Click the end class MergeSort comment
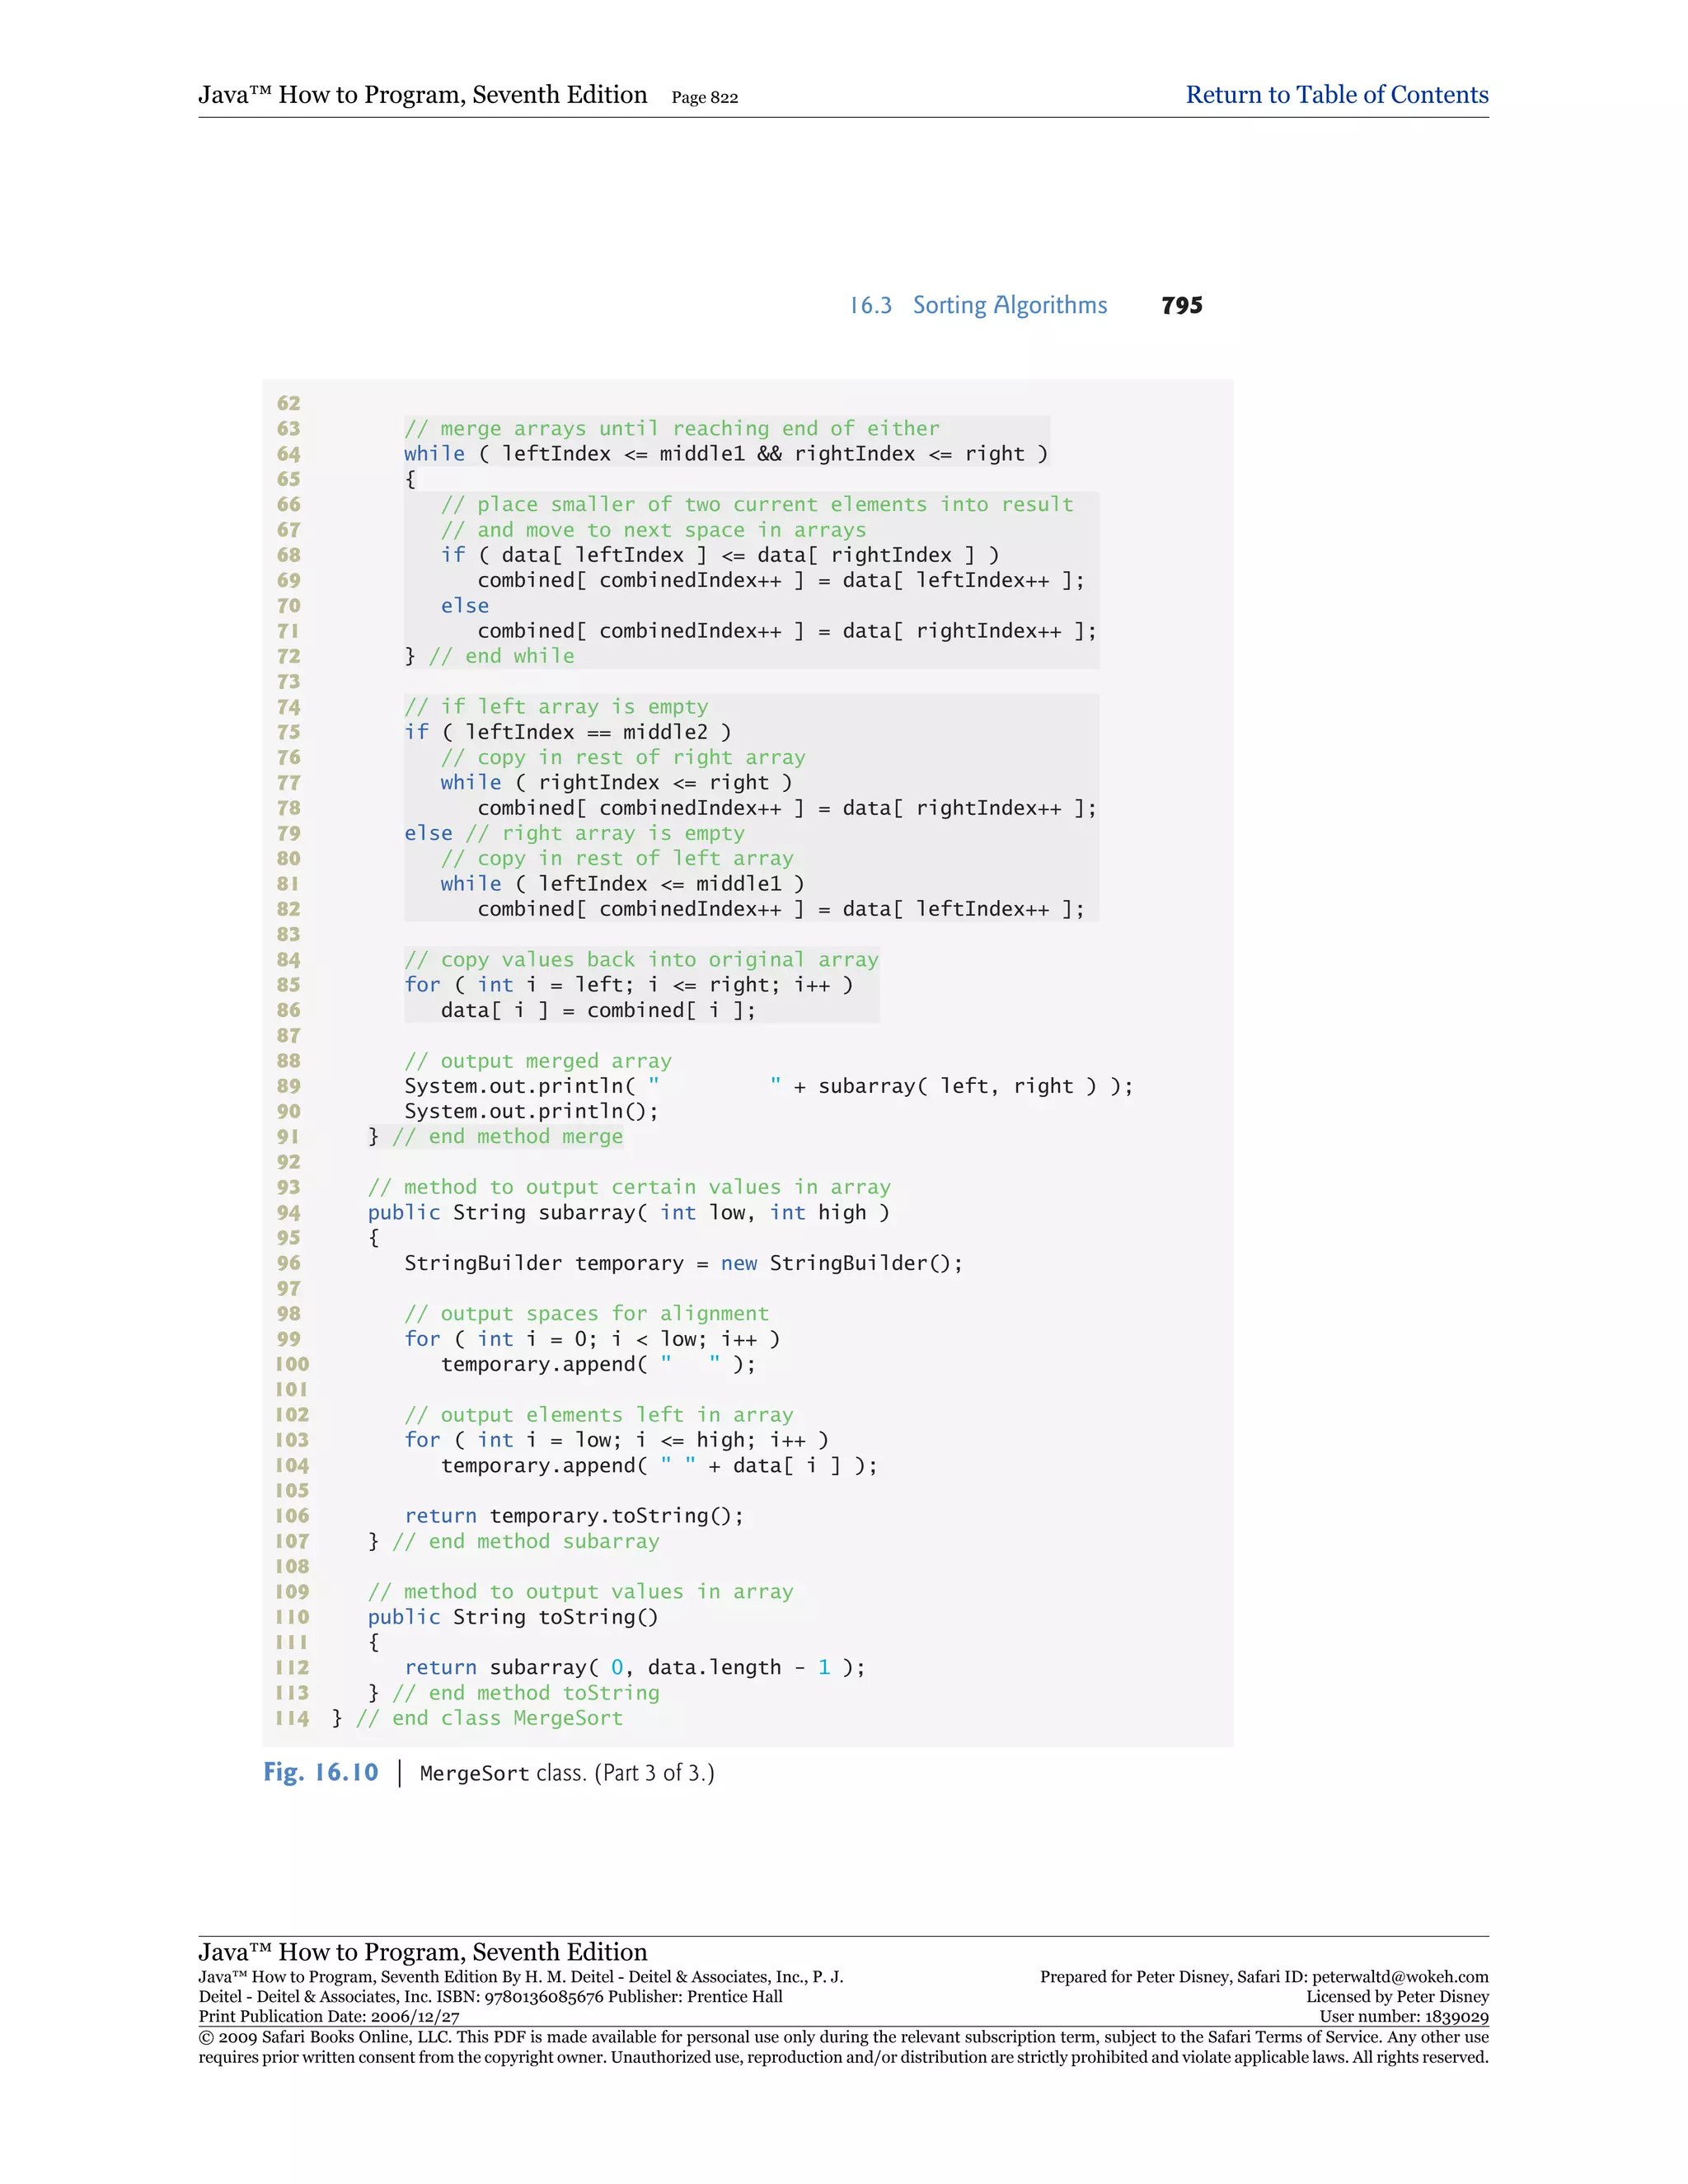1688x2184 pixels. pos(489,1718)
